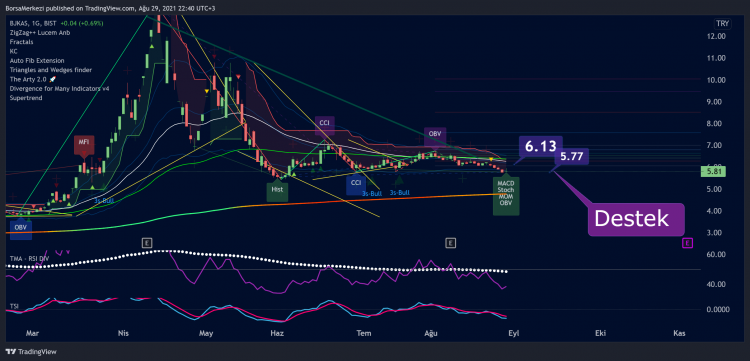Click the 11.00 price axis label

coord(716,58)
